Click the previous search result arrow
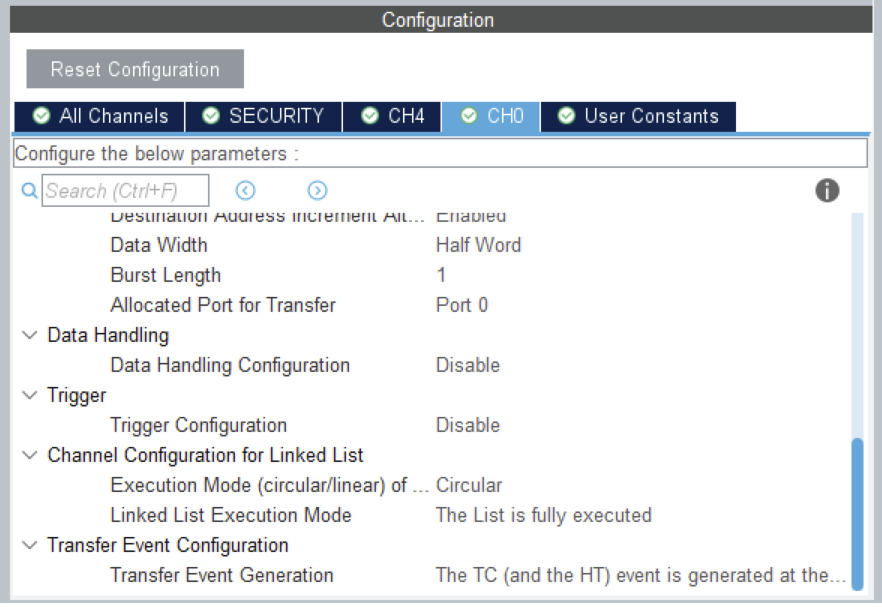 (246, 191)
